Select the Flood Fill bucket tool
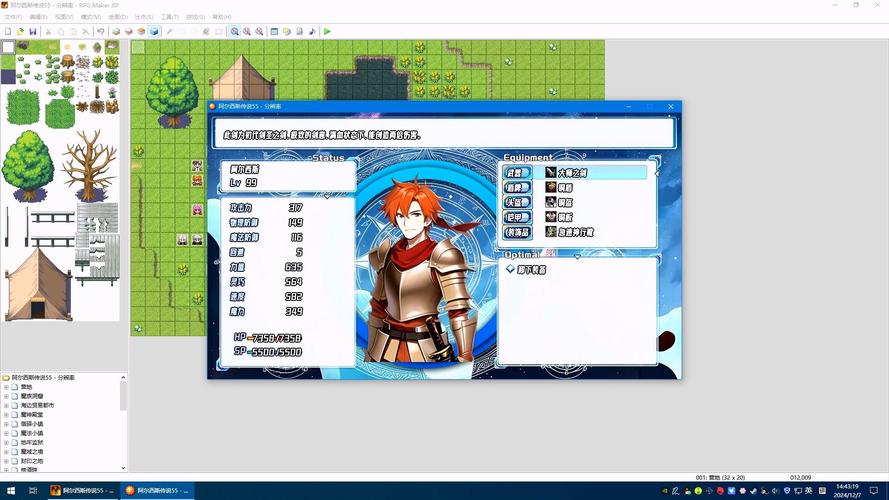The image size is (889, 500). click(x=206, y=32)
